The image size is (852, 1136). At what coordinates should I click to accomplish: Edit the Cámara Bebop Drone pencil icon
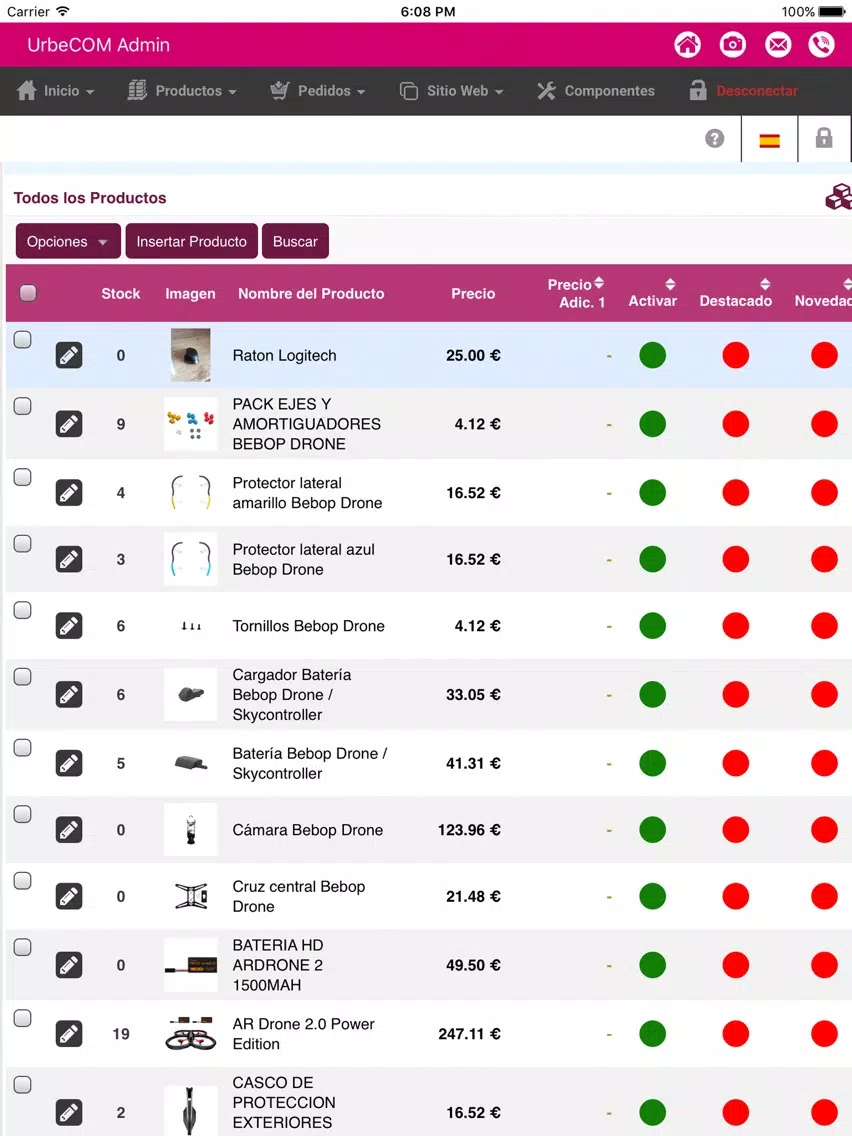tap(69, 830)
